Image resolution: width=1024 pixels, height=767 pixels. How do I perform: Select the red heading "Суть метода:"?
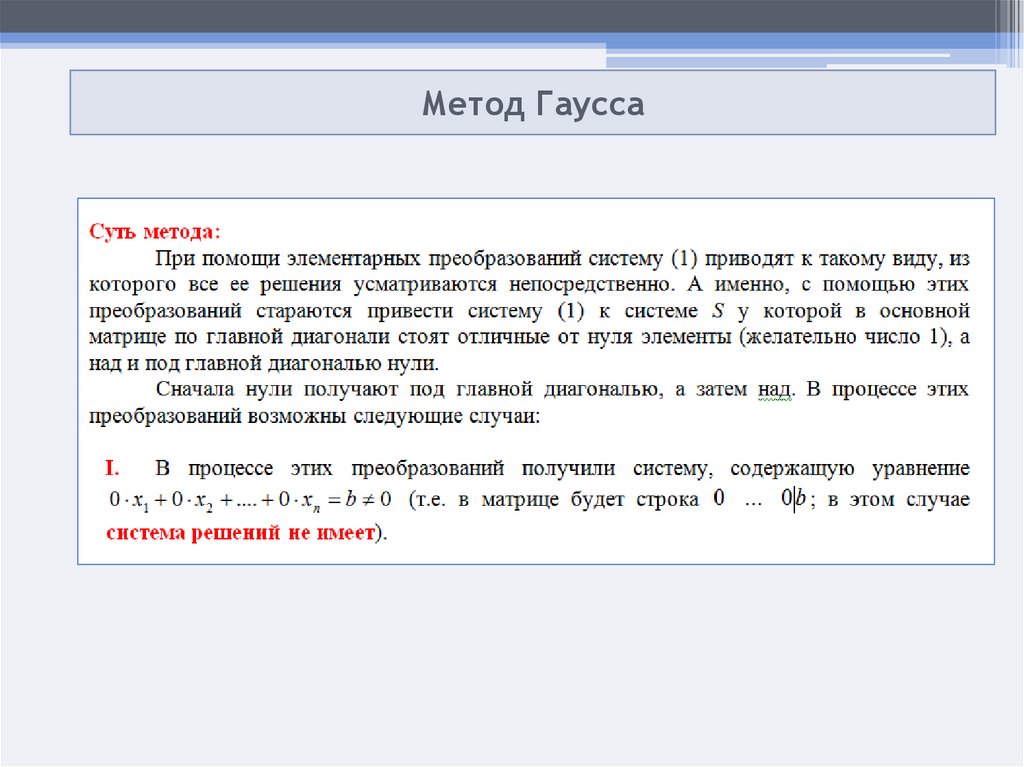pos(155,232)
